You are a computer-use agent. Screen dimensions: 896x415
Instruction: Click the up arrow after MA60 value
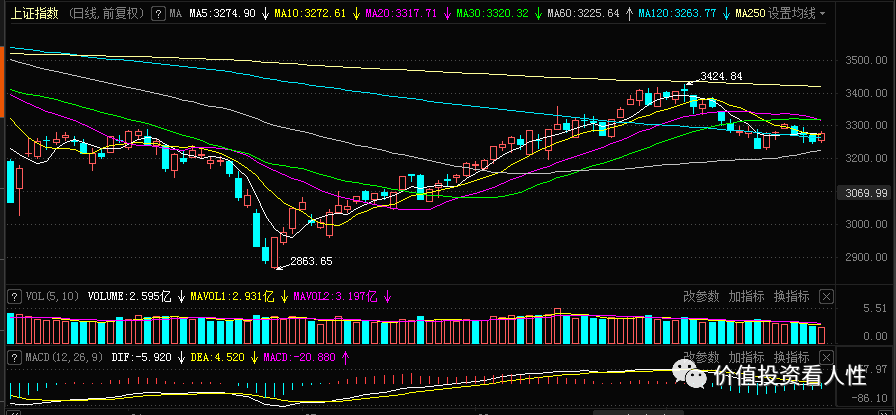click(x=630, y=14)
